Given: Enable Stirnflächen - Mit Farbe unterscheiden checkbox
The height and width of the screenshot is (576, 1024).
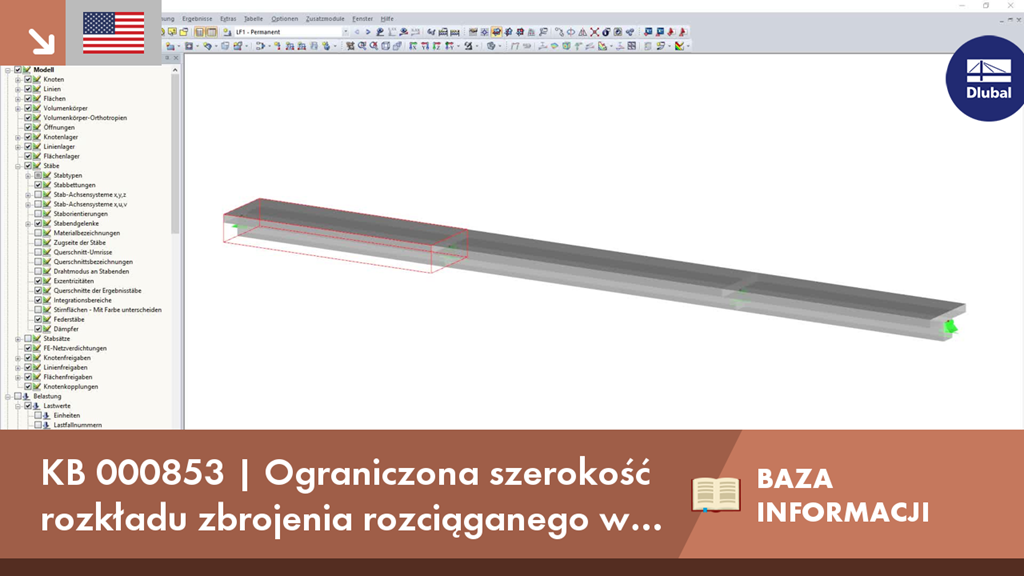Looking at the screenshot, I should click(38, 310).
